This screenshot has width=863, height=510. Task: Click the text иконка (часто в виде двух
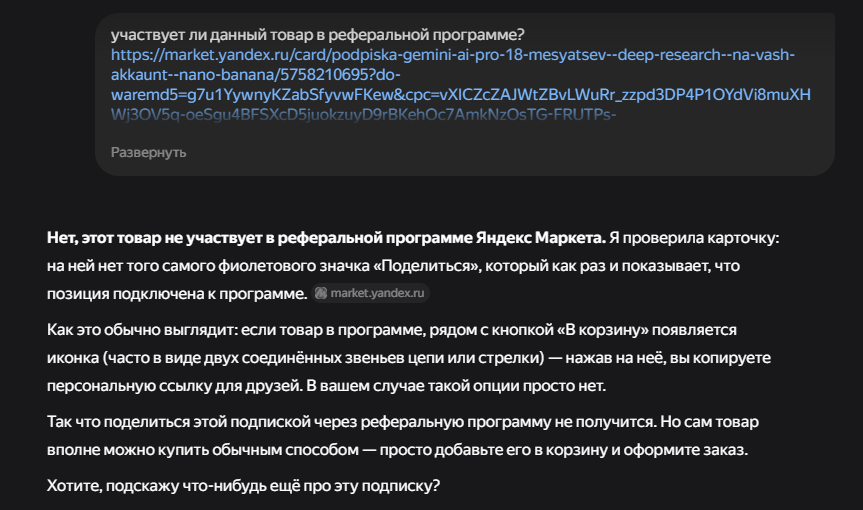pos(143,358)
